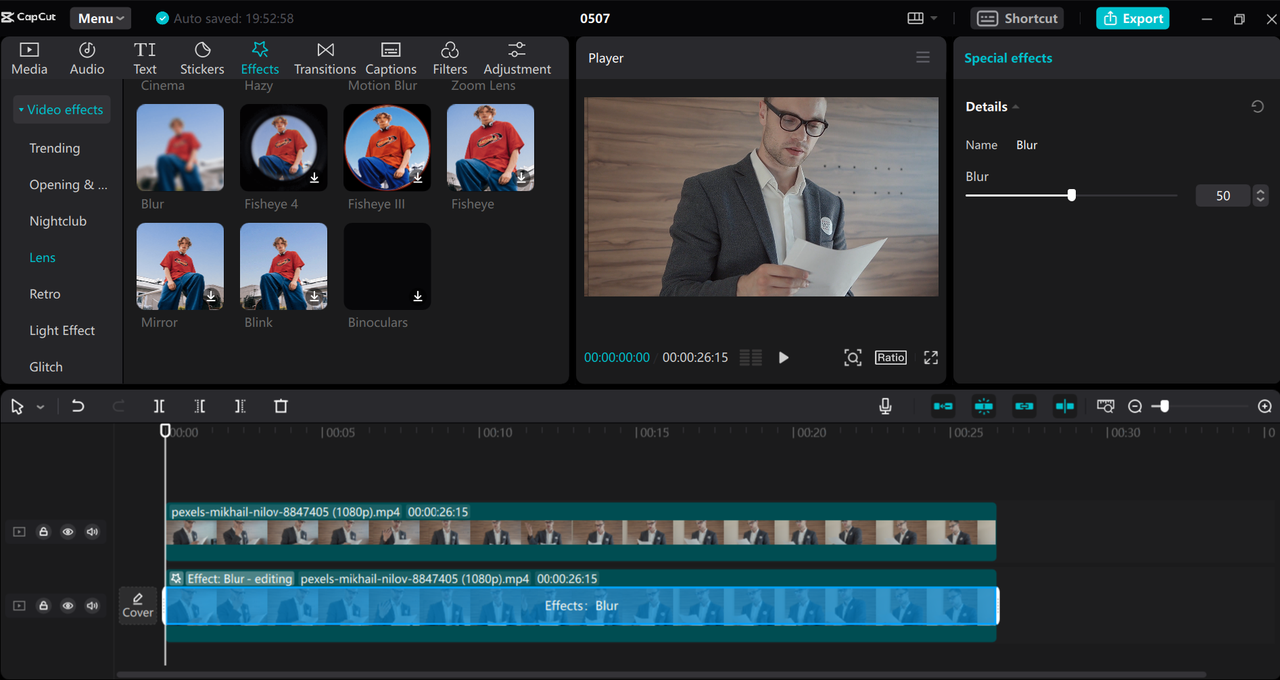Click the timeline zoom slider handle
Viewport: 1280px width, 680px height.
click(1164, 406)
